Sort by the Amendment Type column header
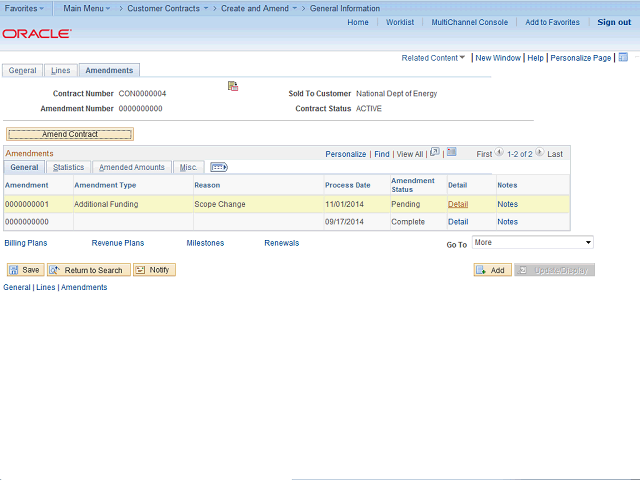The image size is (640, 480). (x=105, y=185)
